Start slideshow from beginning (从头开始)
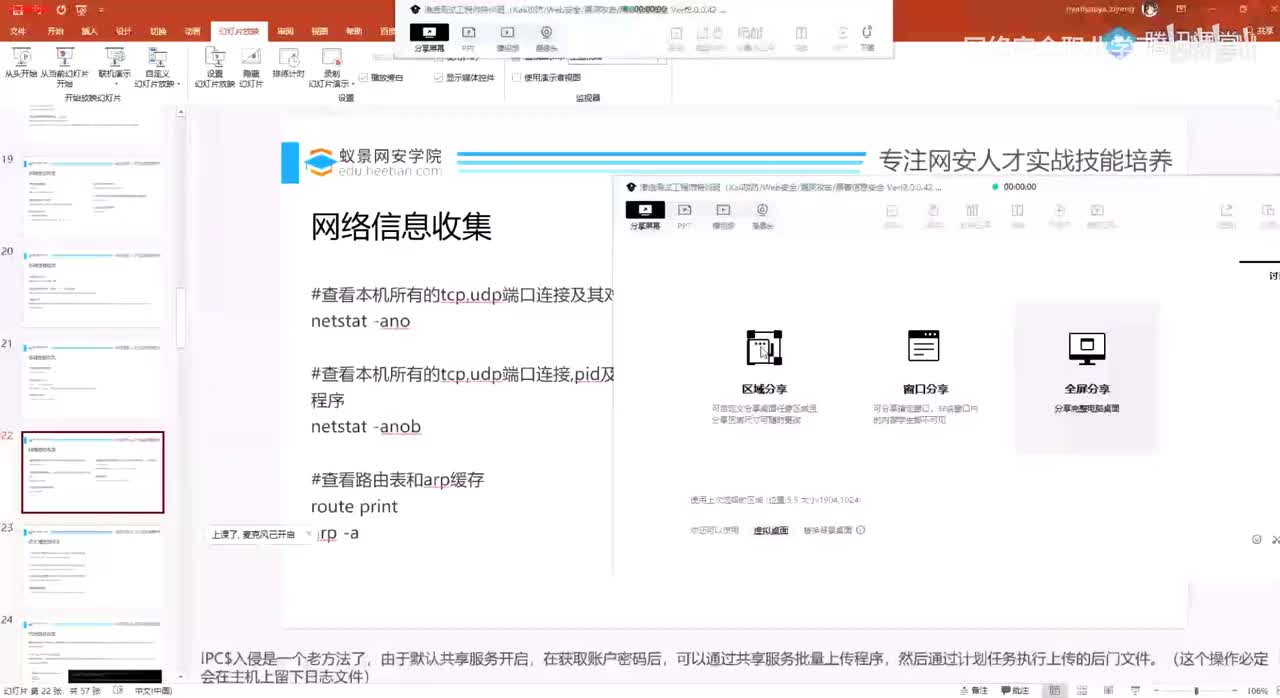The image size is (1280, 698). click(x=20, y=65)
